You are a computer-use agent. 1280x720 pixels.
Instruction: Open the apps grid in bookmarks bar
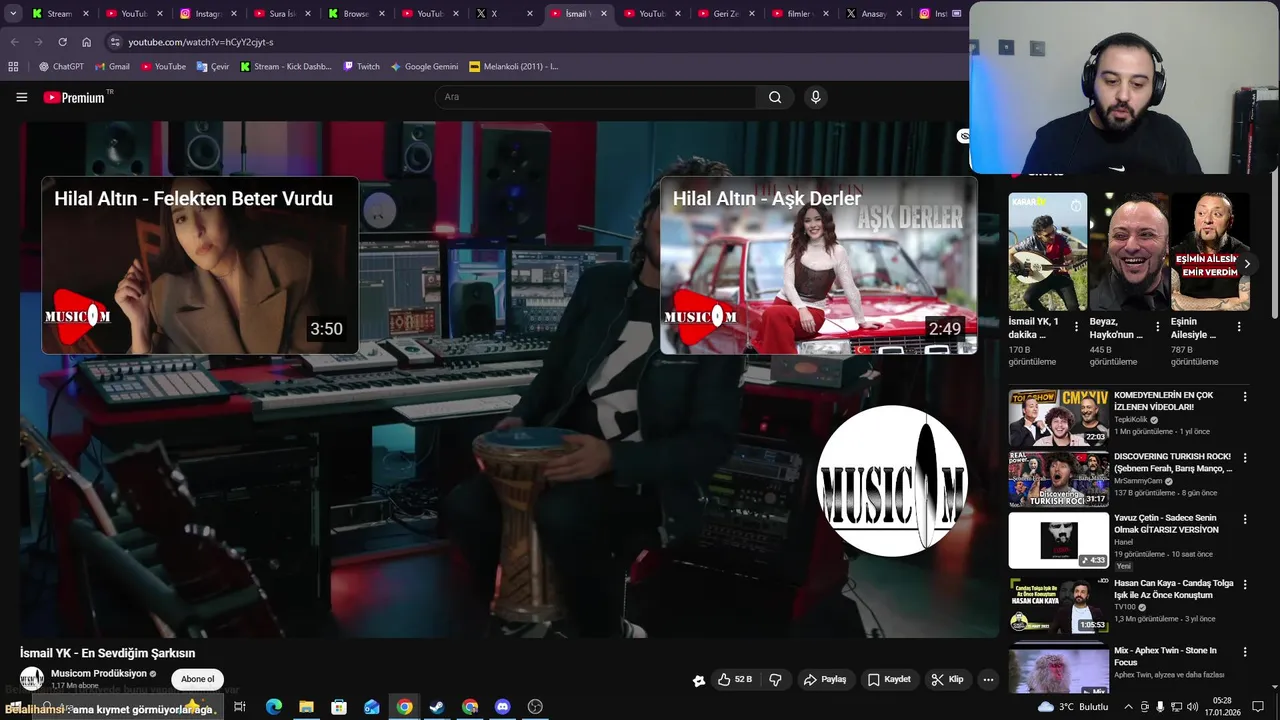(x=13, y=67)
